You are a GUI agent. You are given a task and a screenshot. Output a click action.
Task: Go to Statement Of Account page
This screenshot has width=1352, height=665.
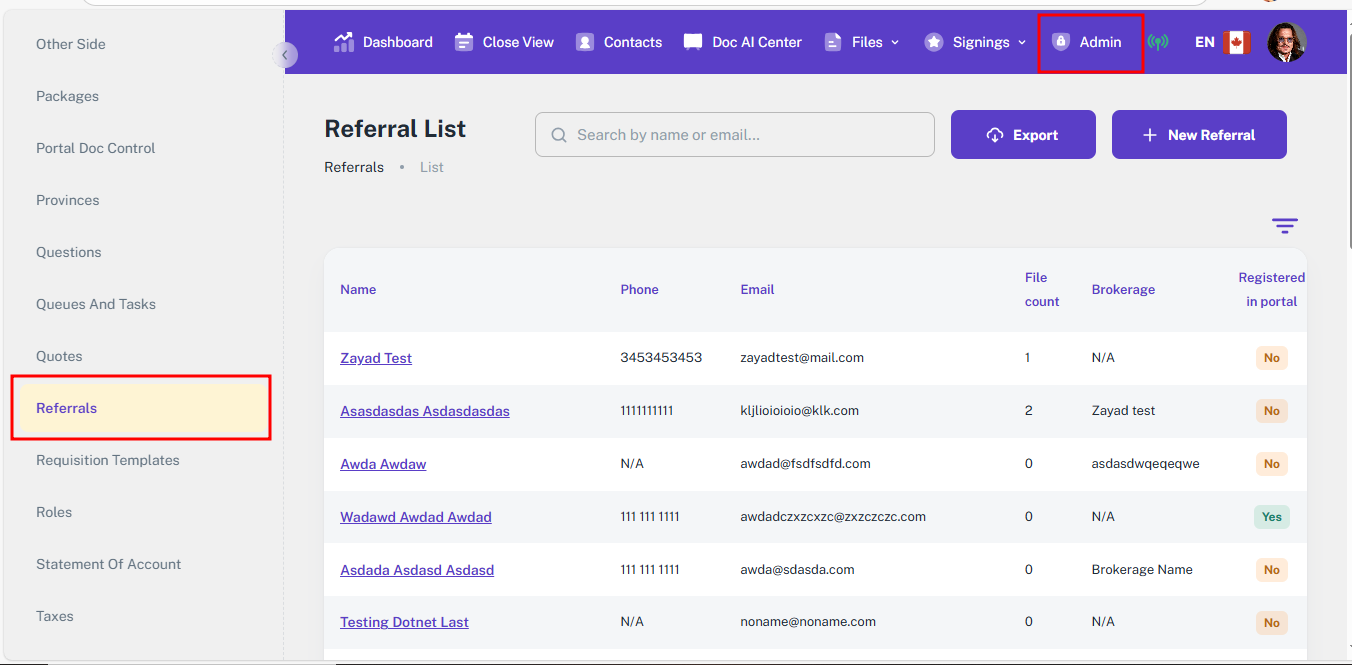pyautogui.click(x=109, y=564)
